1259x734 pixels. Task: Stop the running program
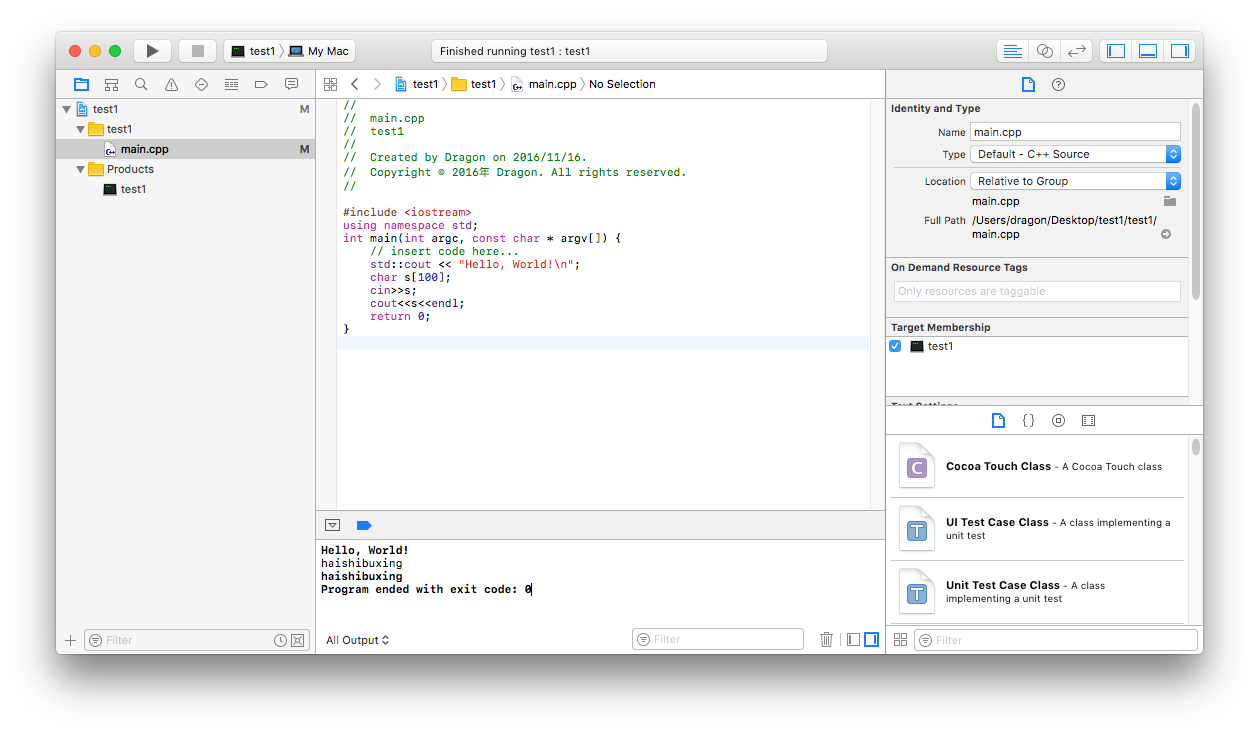[198, 51]
